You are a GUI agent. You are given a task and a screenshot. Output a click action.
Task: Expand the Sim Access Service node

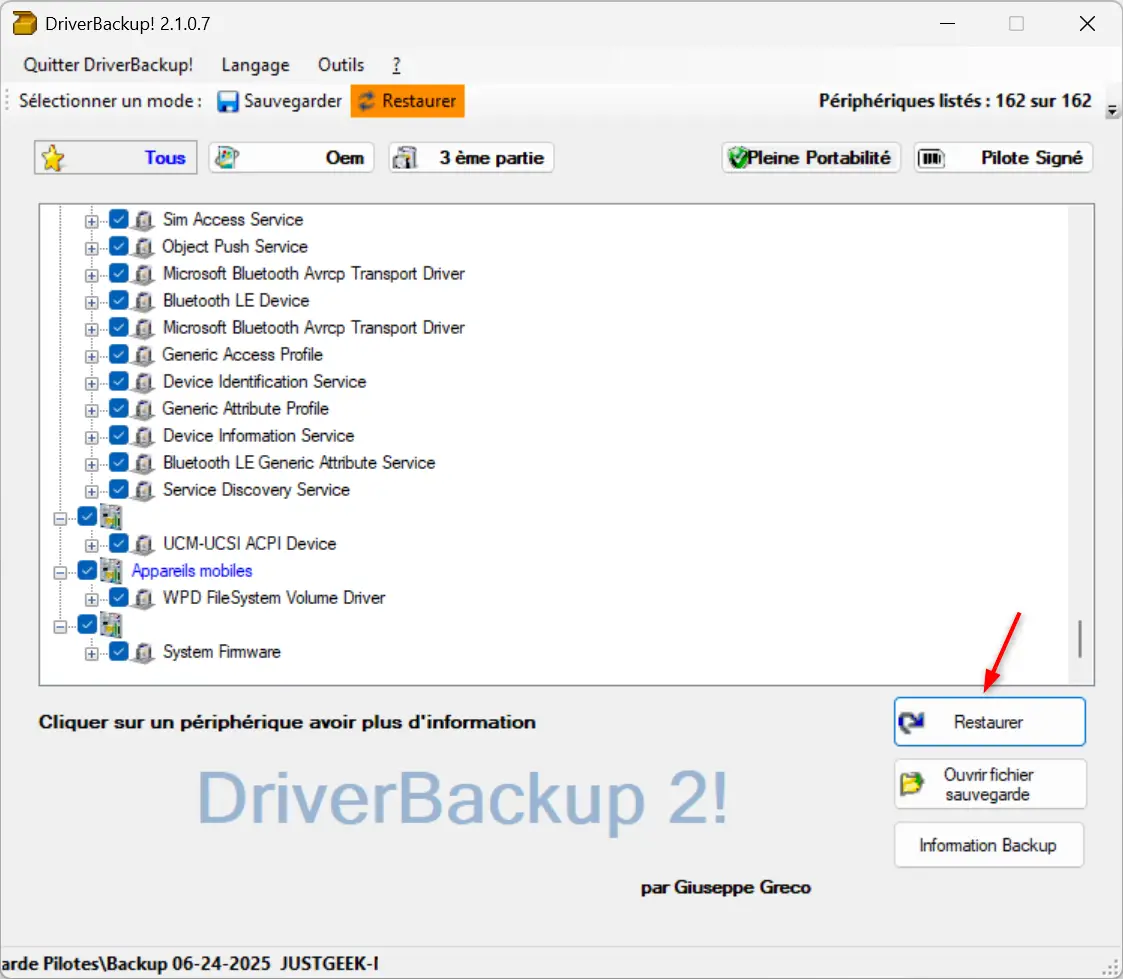[92, 221]
